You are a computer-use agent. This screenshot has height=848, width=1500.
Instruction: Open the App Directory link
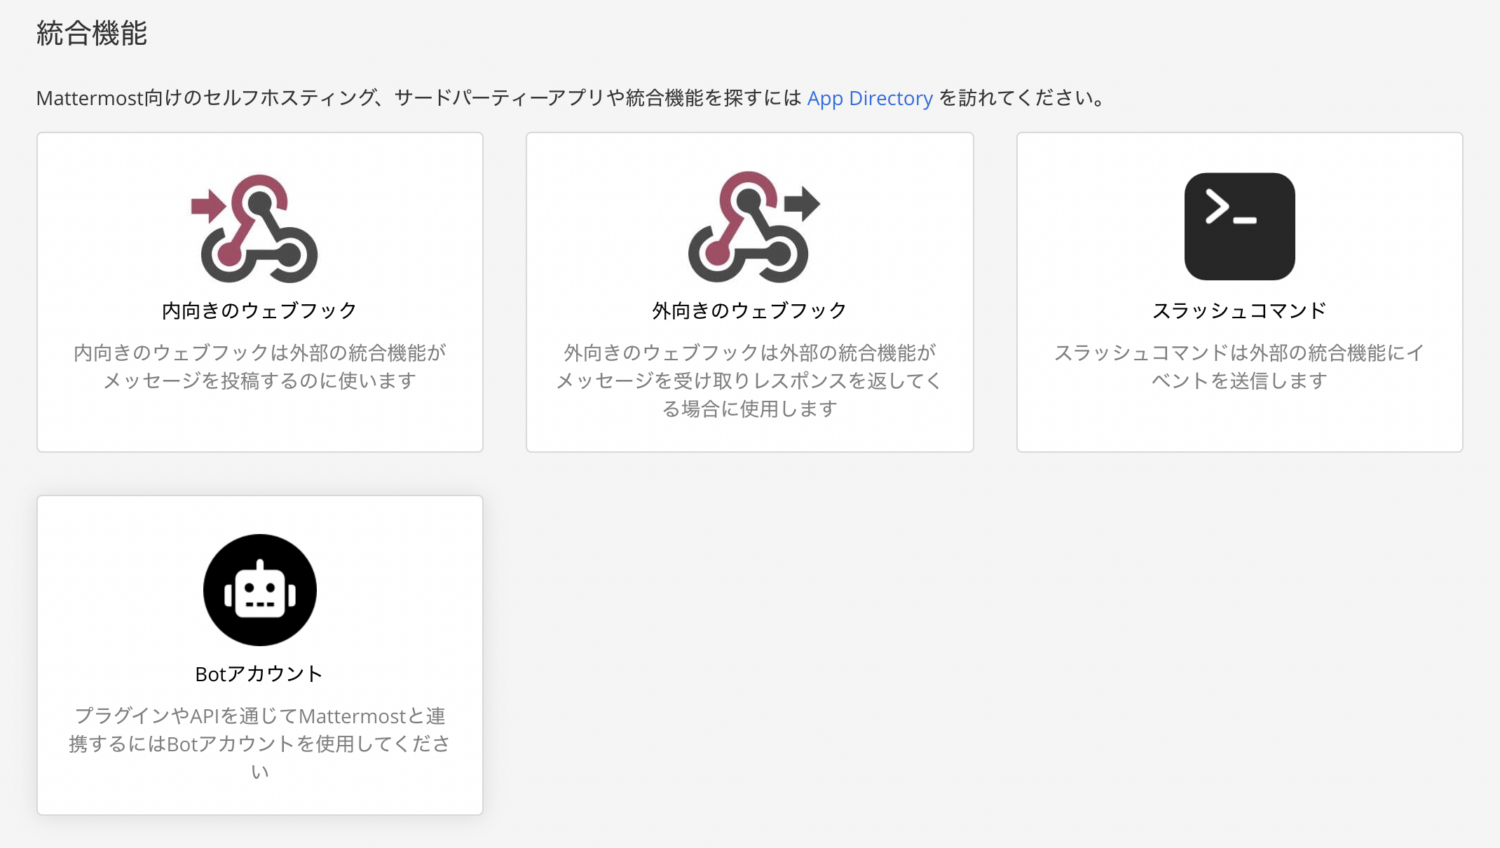pos(869,98)
